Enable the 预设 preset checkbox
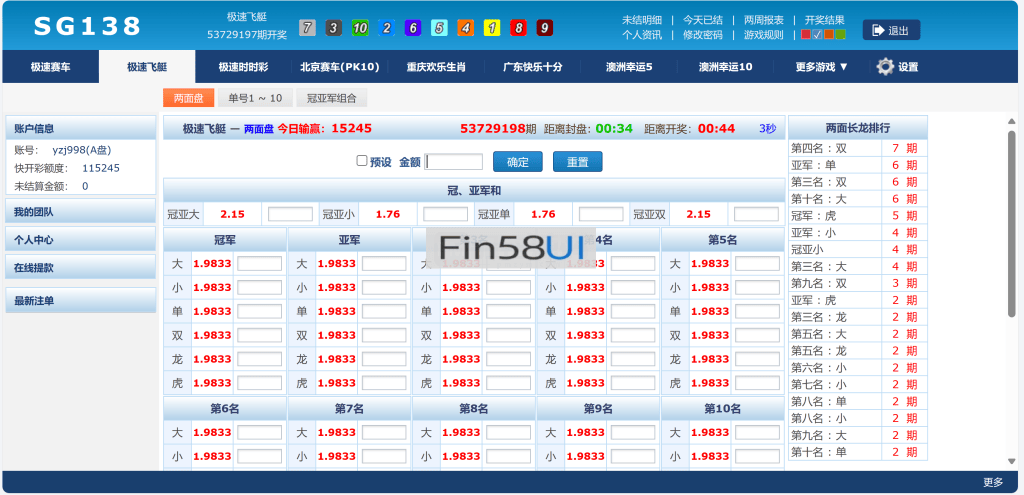1024x495 pixels. coord(362,161)
